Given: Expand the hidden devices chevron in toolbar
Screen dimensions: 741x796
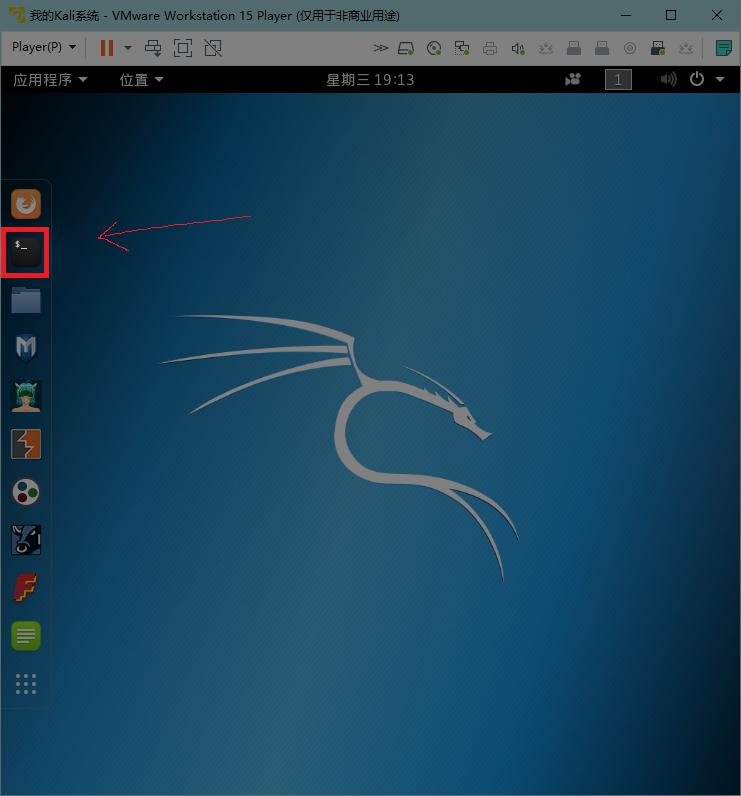Looking at the screenshot, I should pyautogui.click(x=380, y=48).
